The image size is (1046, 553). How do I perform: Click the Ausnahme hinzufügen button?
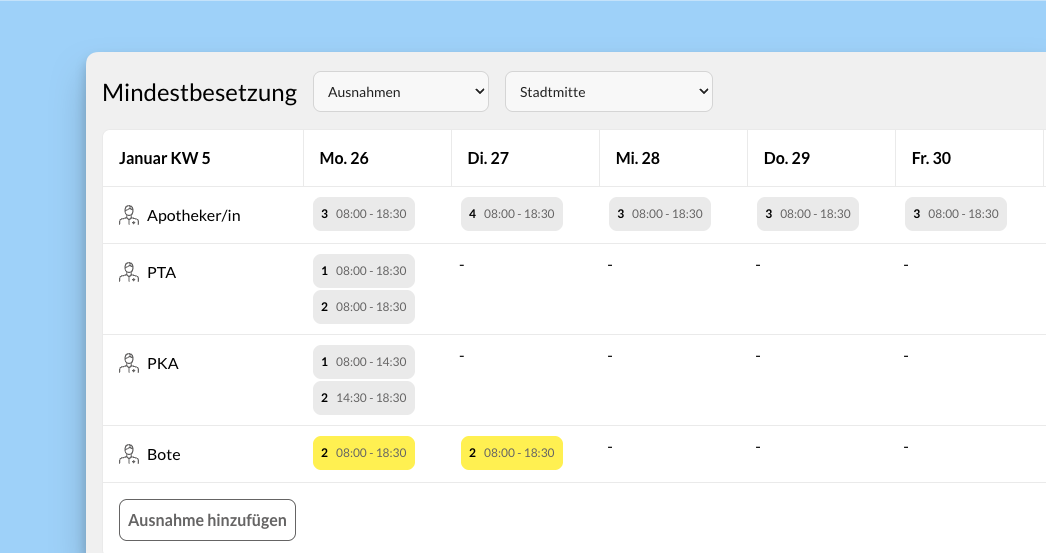click(x=207, y=520)
